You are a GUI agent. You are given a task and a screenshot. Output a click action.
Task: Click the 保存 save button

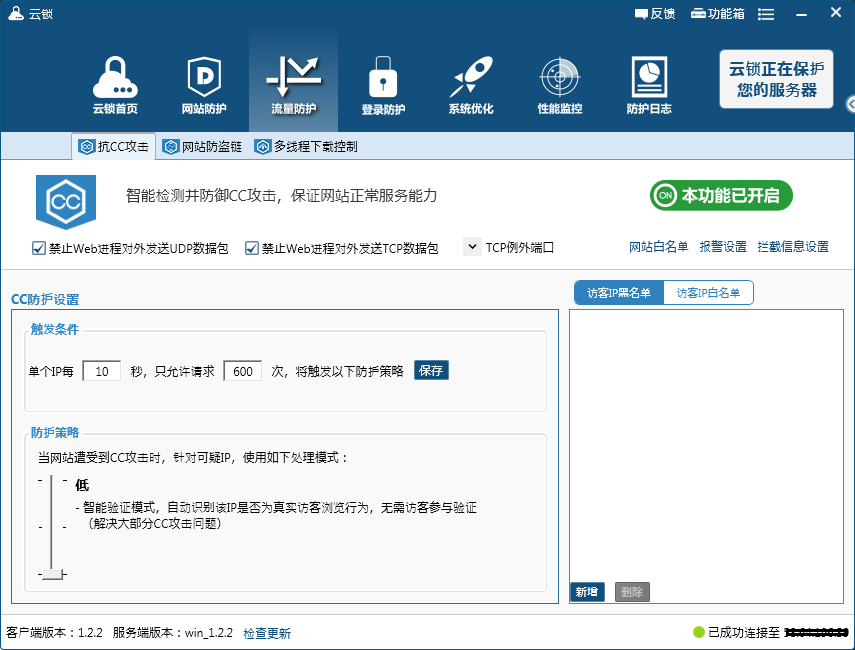pos(431,370)
